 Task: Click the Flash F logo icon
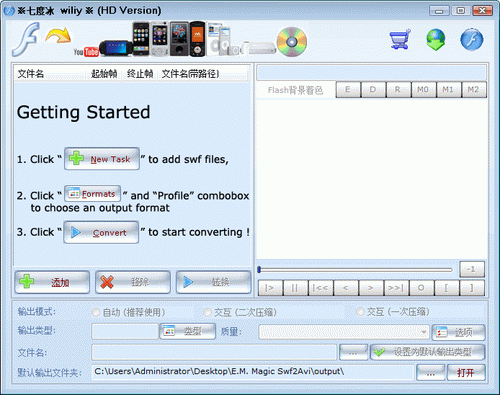(26, 39)
